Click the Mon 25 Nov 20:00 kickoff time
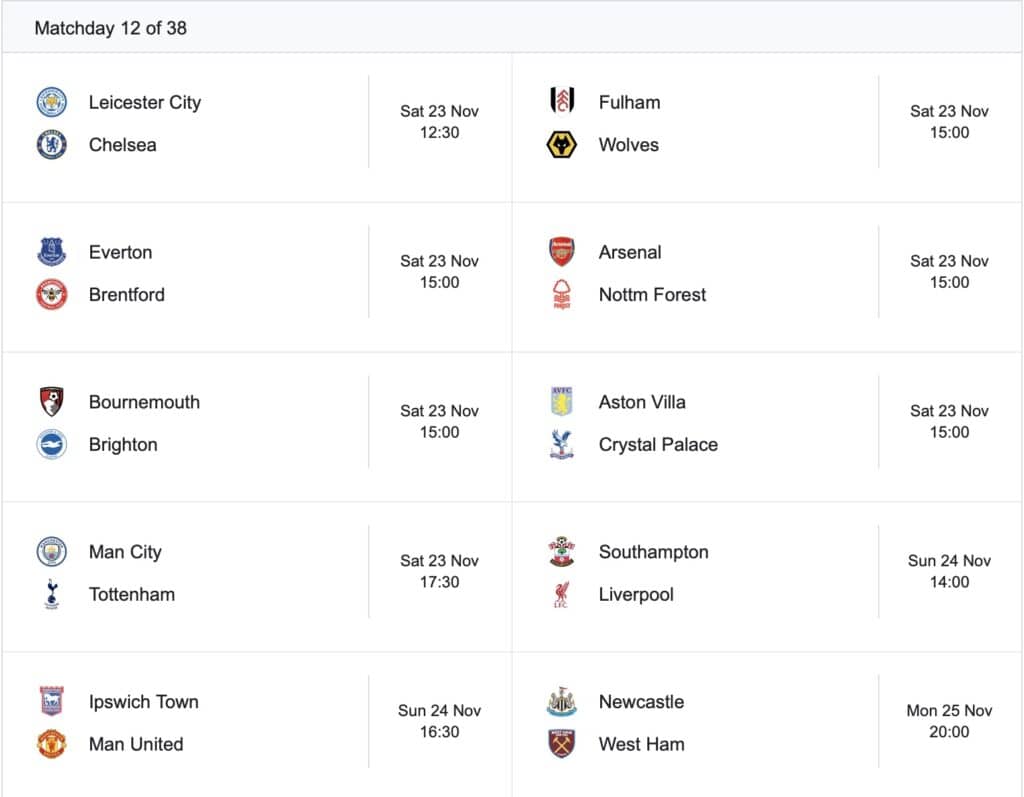 (949, 721)
